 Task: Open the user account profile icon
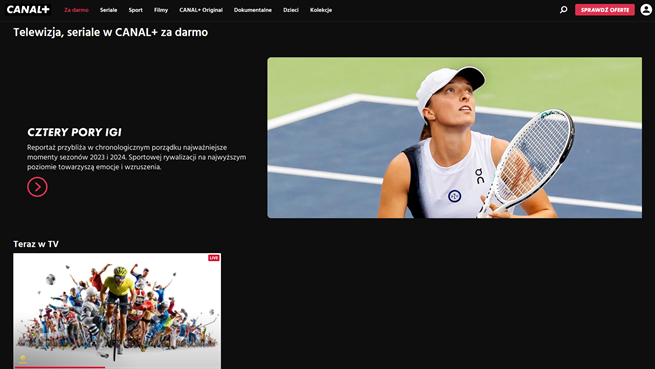(x=646, y=10)
